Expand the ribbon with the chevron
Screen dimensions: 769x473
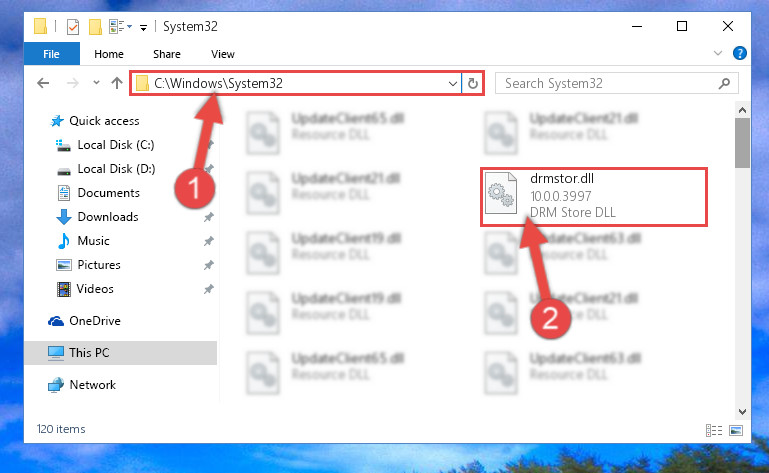718,53
